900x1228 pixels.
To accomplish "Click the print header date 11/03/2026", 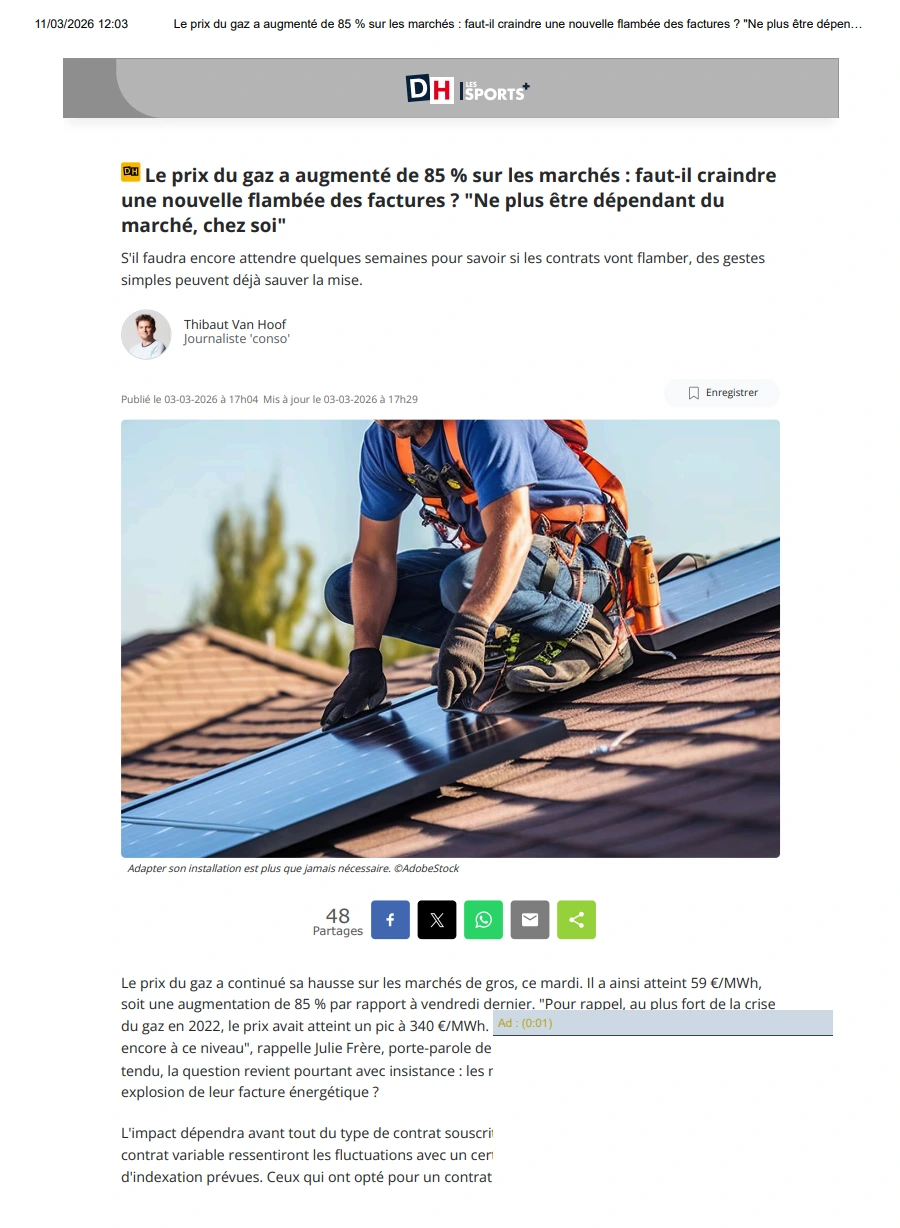I will tap(81, 24).
